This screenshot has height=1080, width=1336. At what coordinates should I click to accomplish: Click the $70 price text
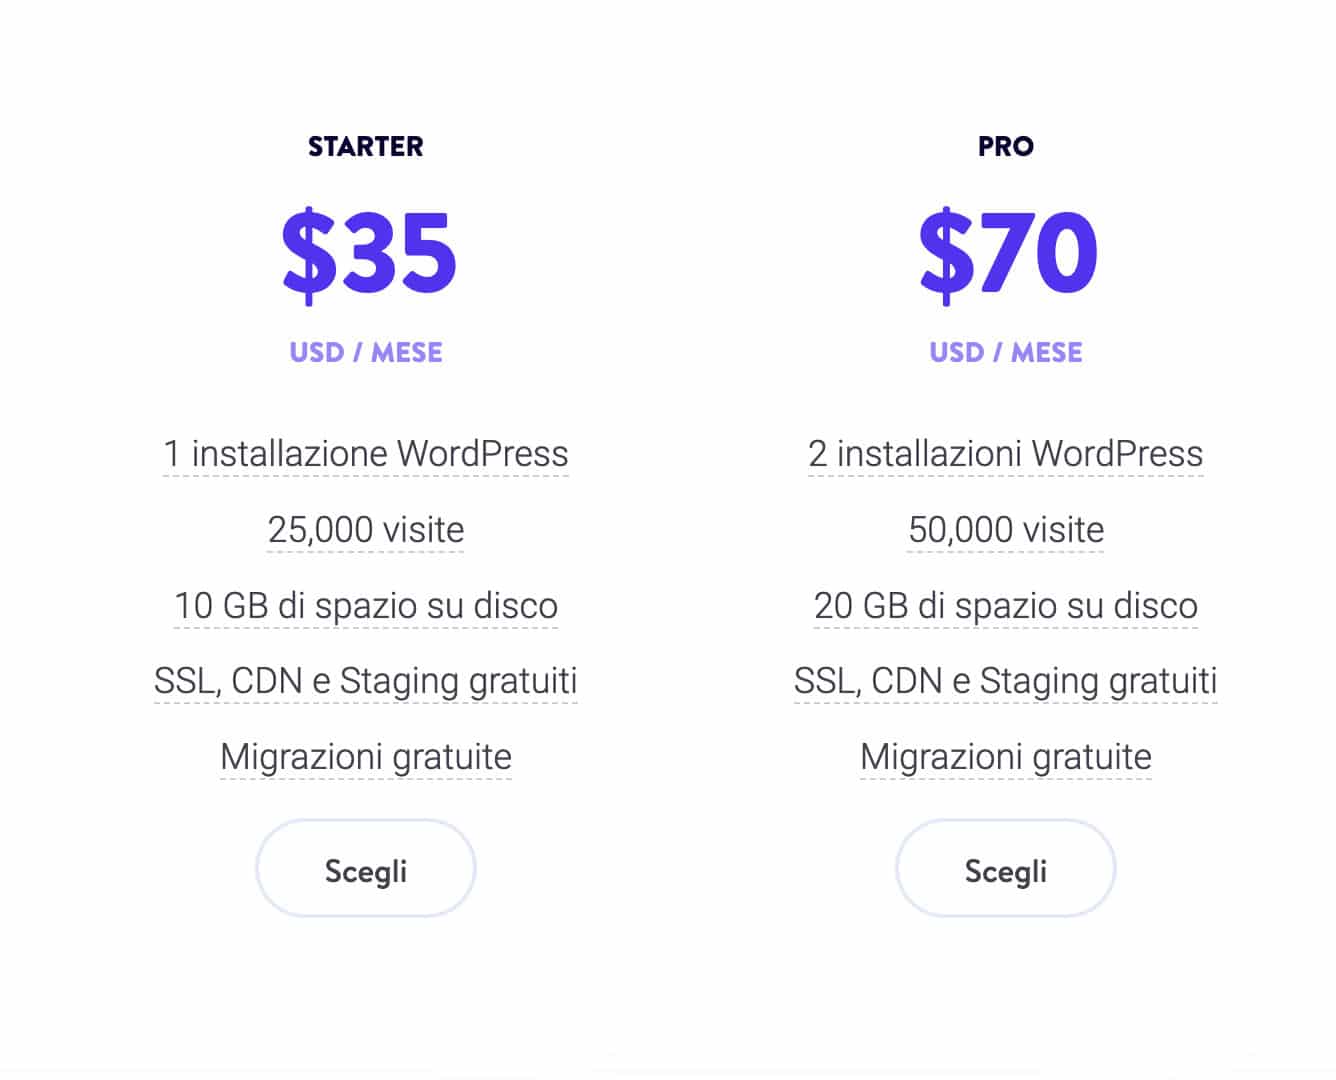point(1005,255)
